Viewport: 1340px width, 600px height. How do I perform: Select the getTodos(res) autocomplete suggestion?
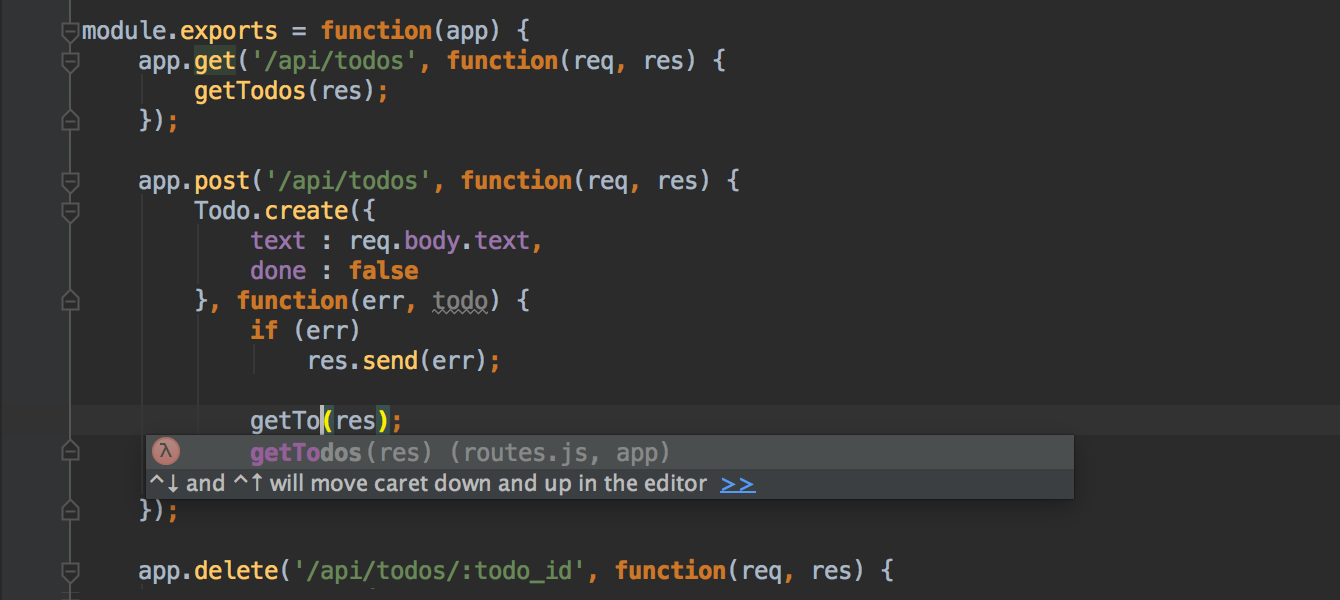[610, 453]
